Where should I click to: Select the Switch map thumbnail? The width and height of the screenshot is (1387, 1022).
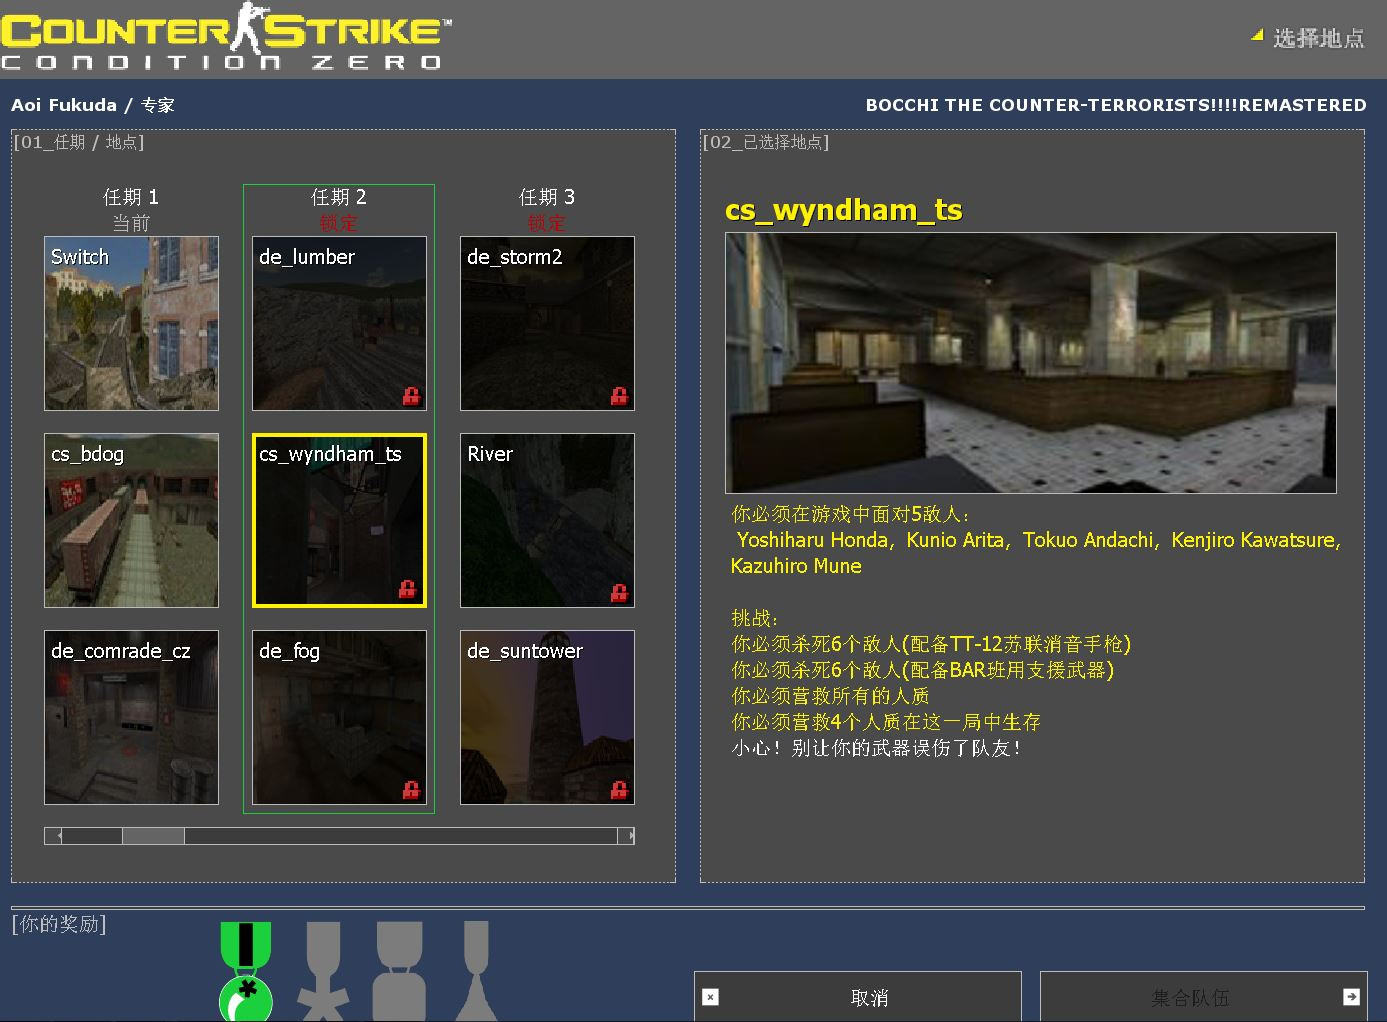pos(131,323)
